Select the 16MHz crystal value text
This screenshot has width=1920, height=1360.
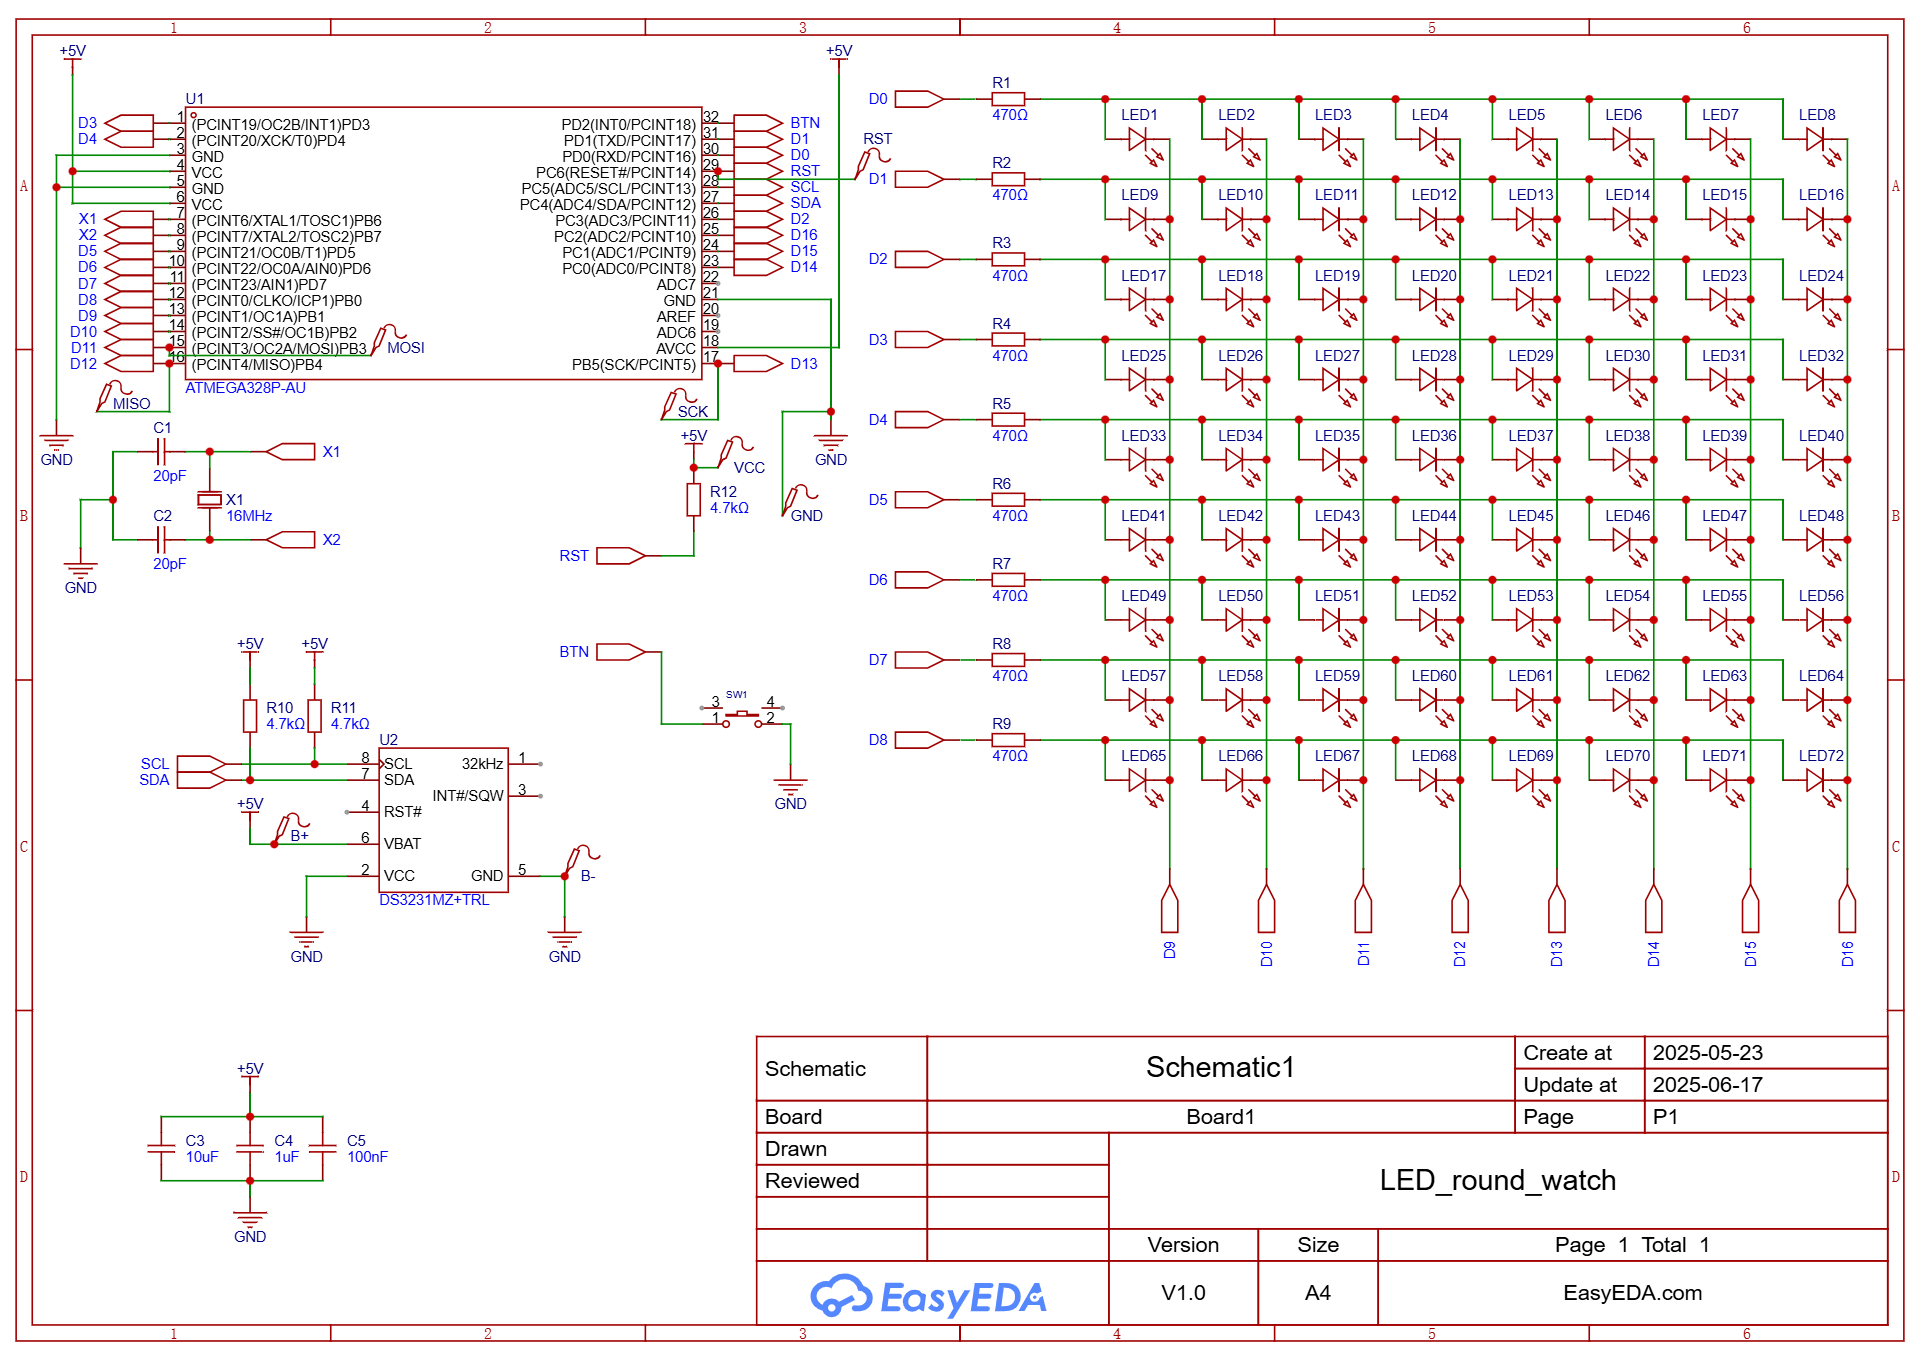point(249,516)
